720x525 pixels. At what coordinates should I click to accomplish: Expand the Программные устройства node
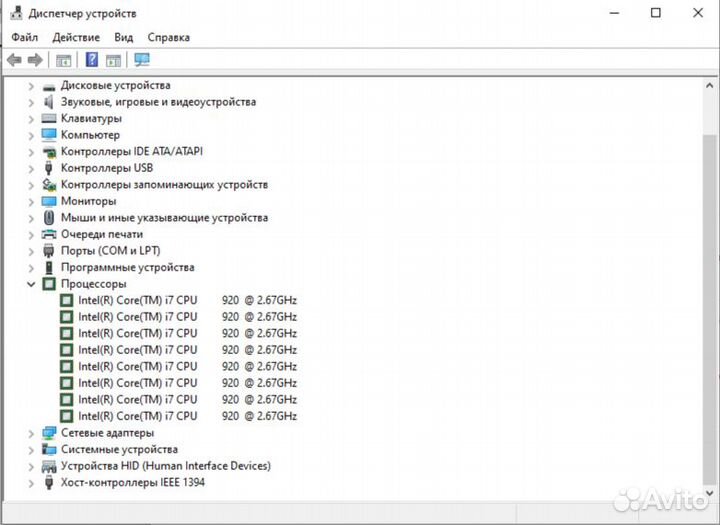31,268
